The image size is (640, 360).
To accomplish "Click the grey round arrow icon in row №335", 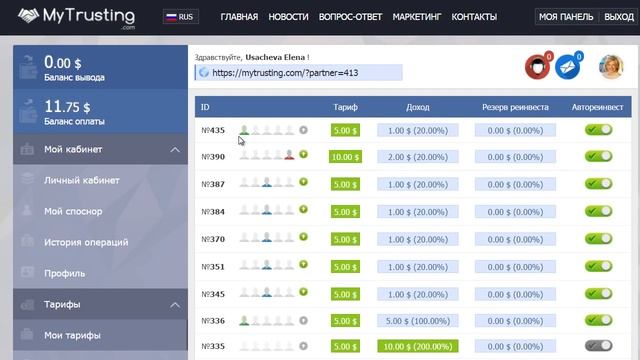I will (x=303, y=346).
